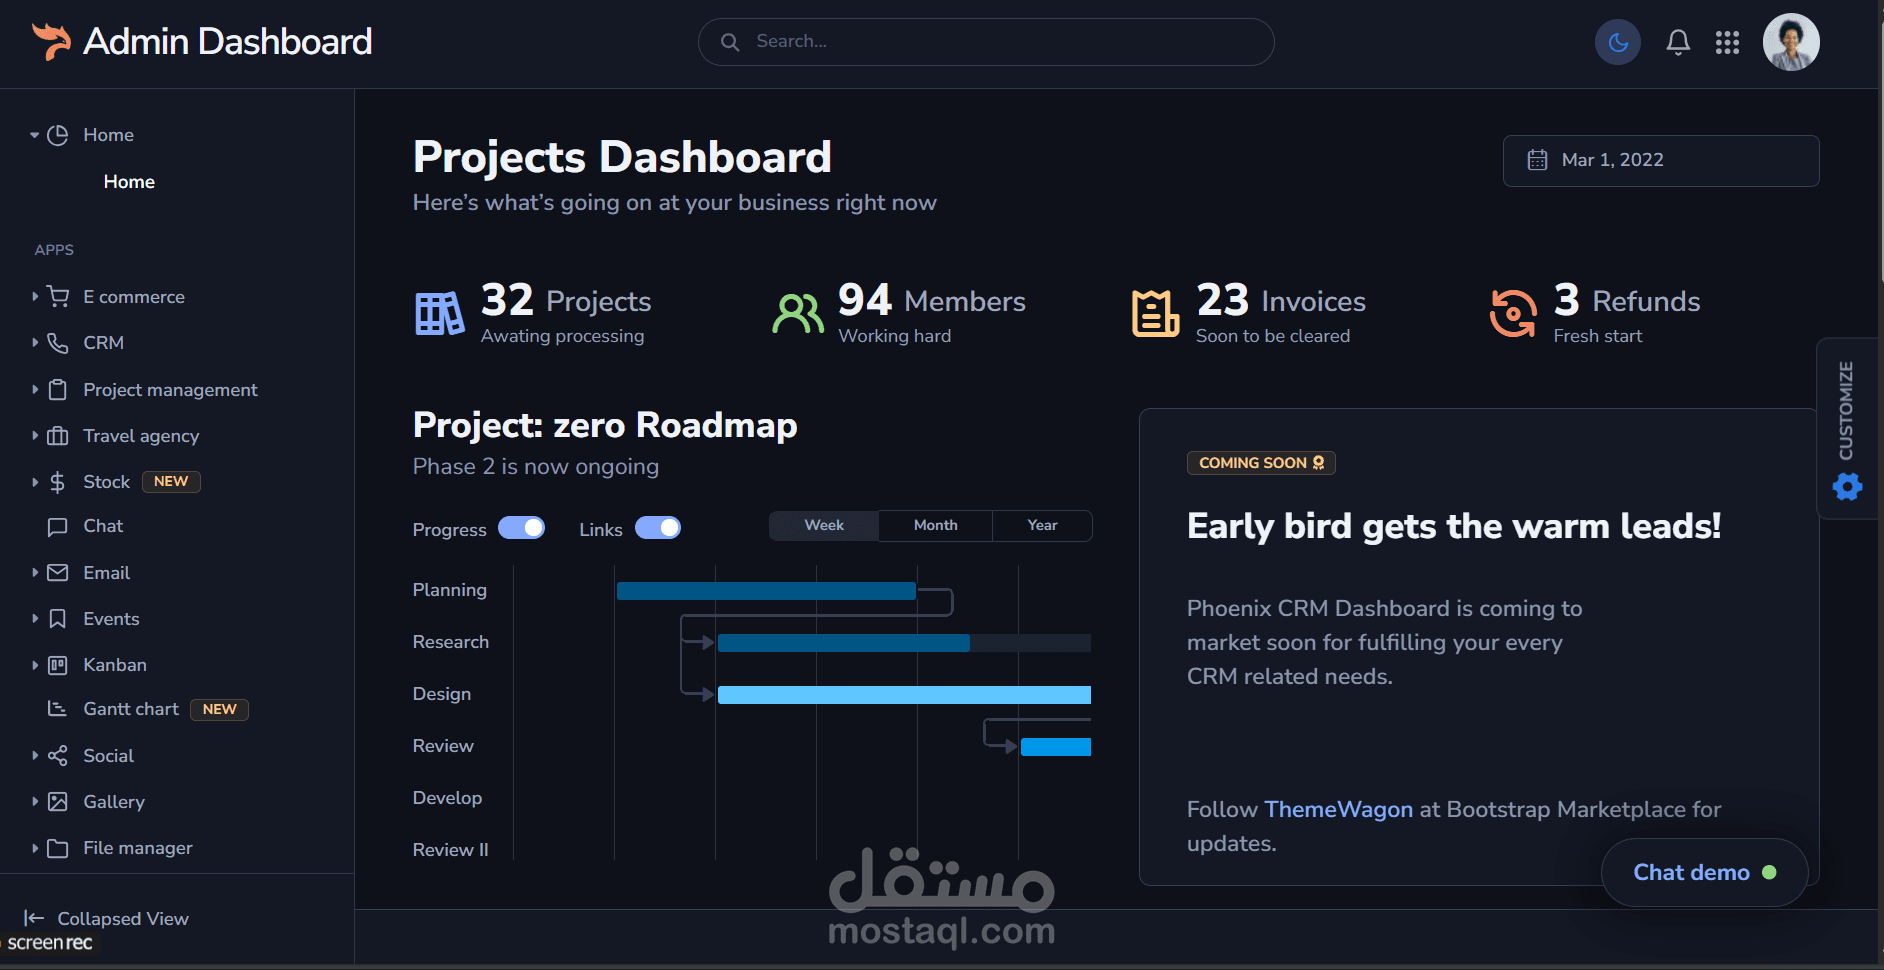Select the E commerce cart icon

[x=57, y=296]
